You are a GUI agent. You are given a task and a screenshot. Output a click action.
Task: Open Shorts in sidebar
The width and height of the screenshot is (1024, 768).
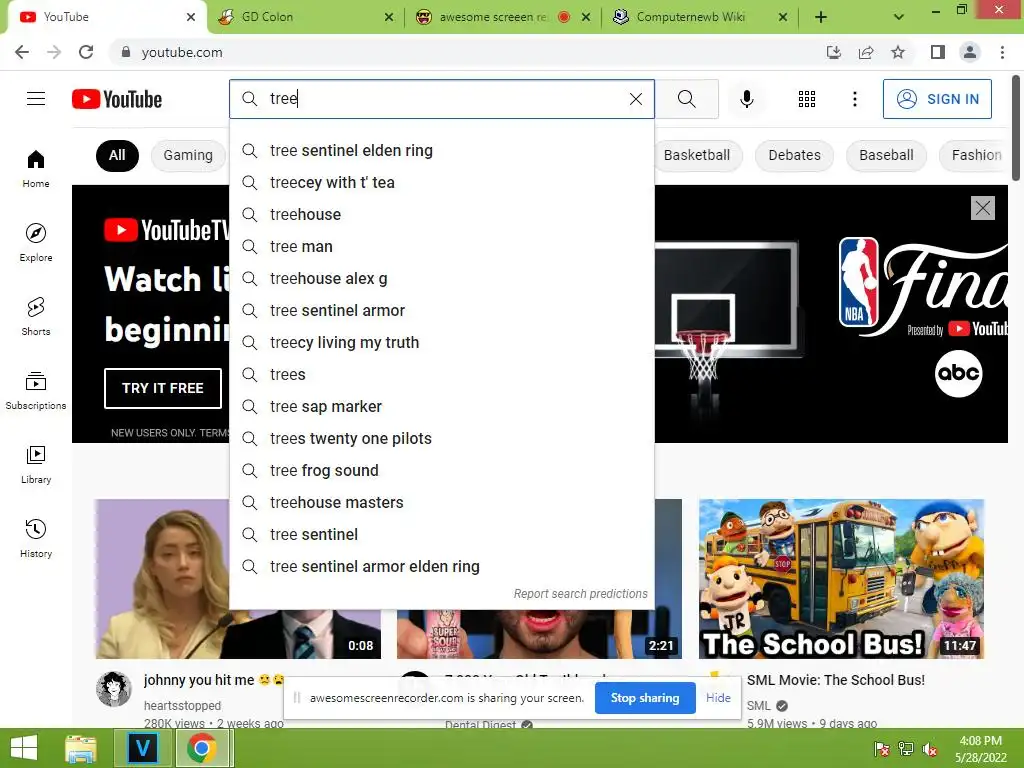(36, 316)
